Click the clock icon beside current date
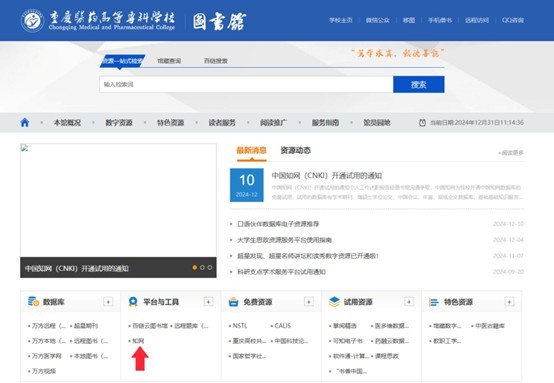The image size is (554, 383). click(x=422, y=123)
